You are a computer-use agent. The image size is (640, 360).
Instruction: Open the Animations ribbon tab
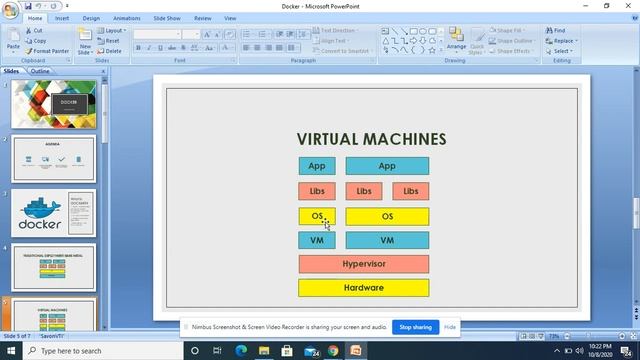(x=127, y=18)
